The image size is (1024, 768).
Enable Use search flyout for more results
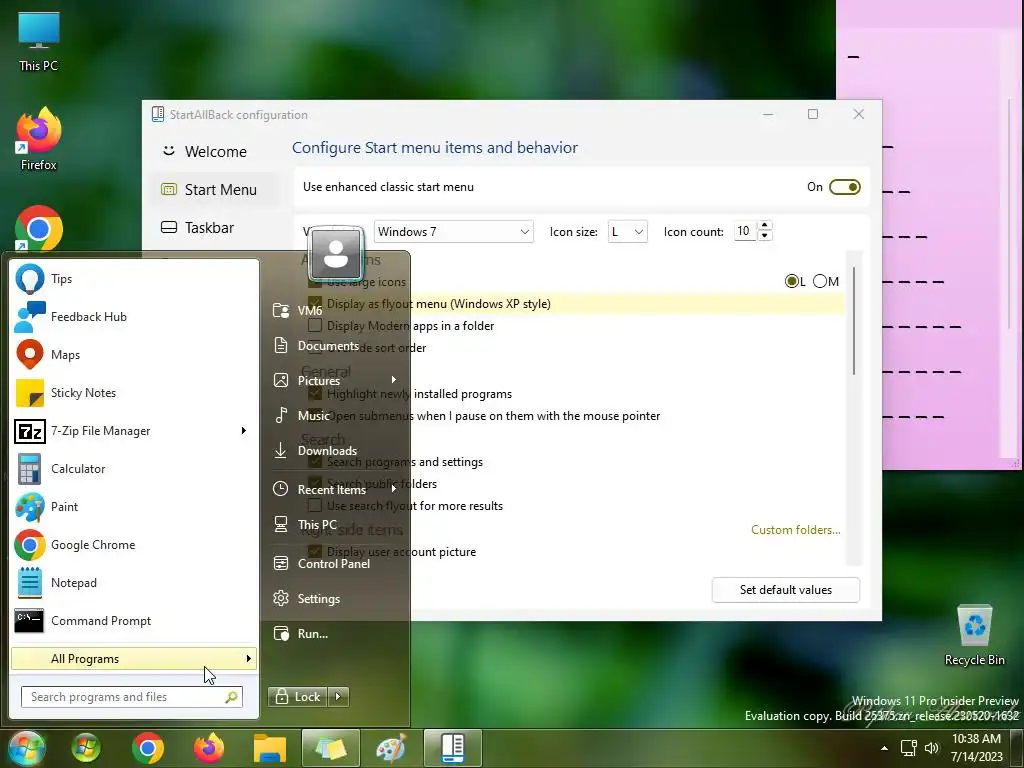click(x=315, y=505)
